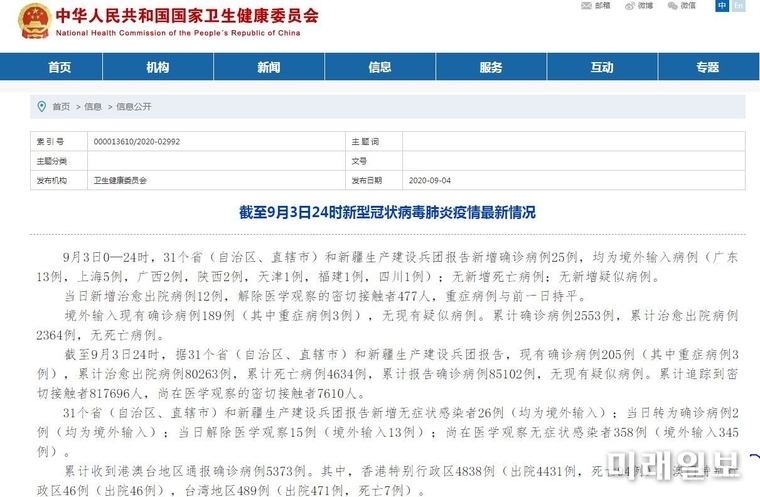760x497 pixels.
Task: Switch language to 中 Chinese
Action: tap(722, 5)
